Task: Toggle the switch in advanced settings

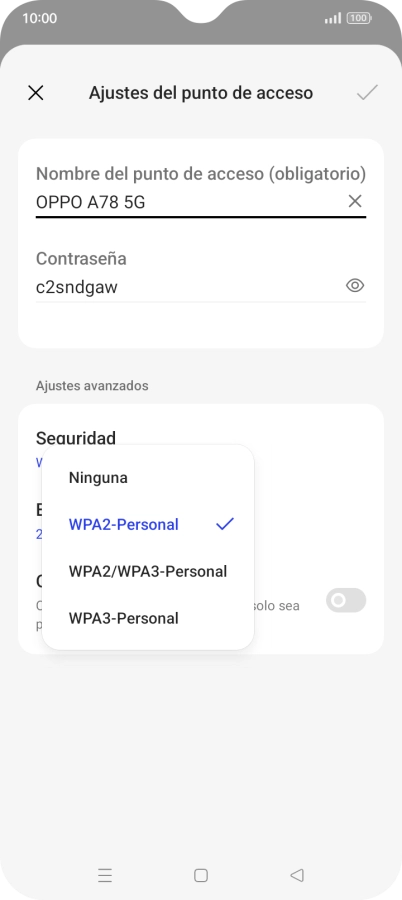Action: click(346, 600)
